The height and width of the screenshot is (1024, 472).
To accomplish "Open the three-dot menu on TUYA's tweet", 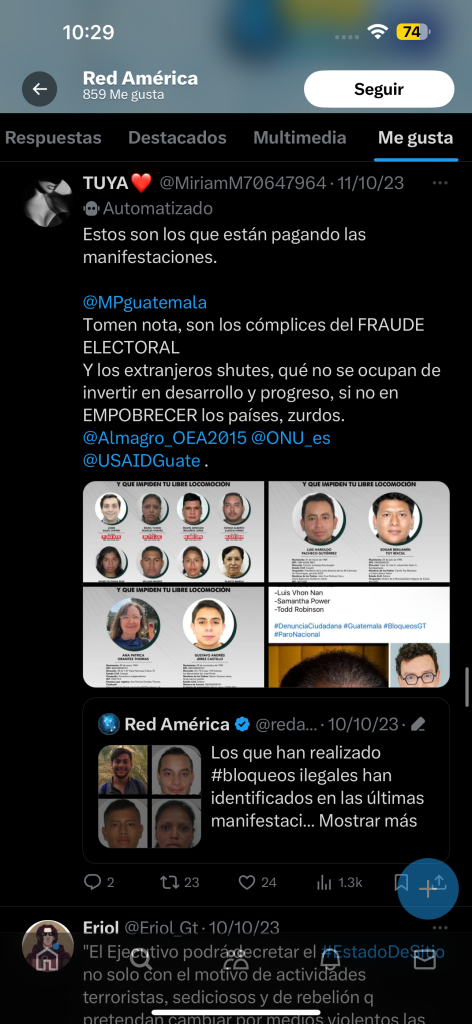I will [x=441, y=183].
